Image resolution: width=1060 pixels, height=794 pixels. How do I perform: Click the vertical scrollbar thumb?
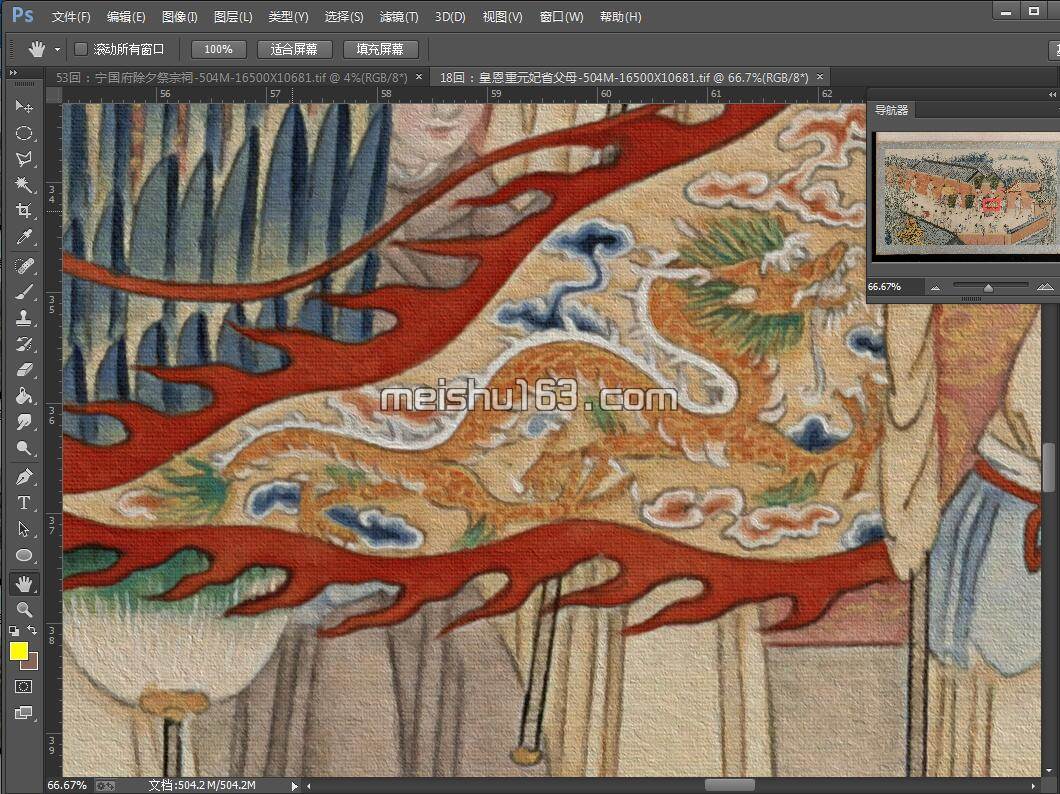pos(1048,468)
